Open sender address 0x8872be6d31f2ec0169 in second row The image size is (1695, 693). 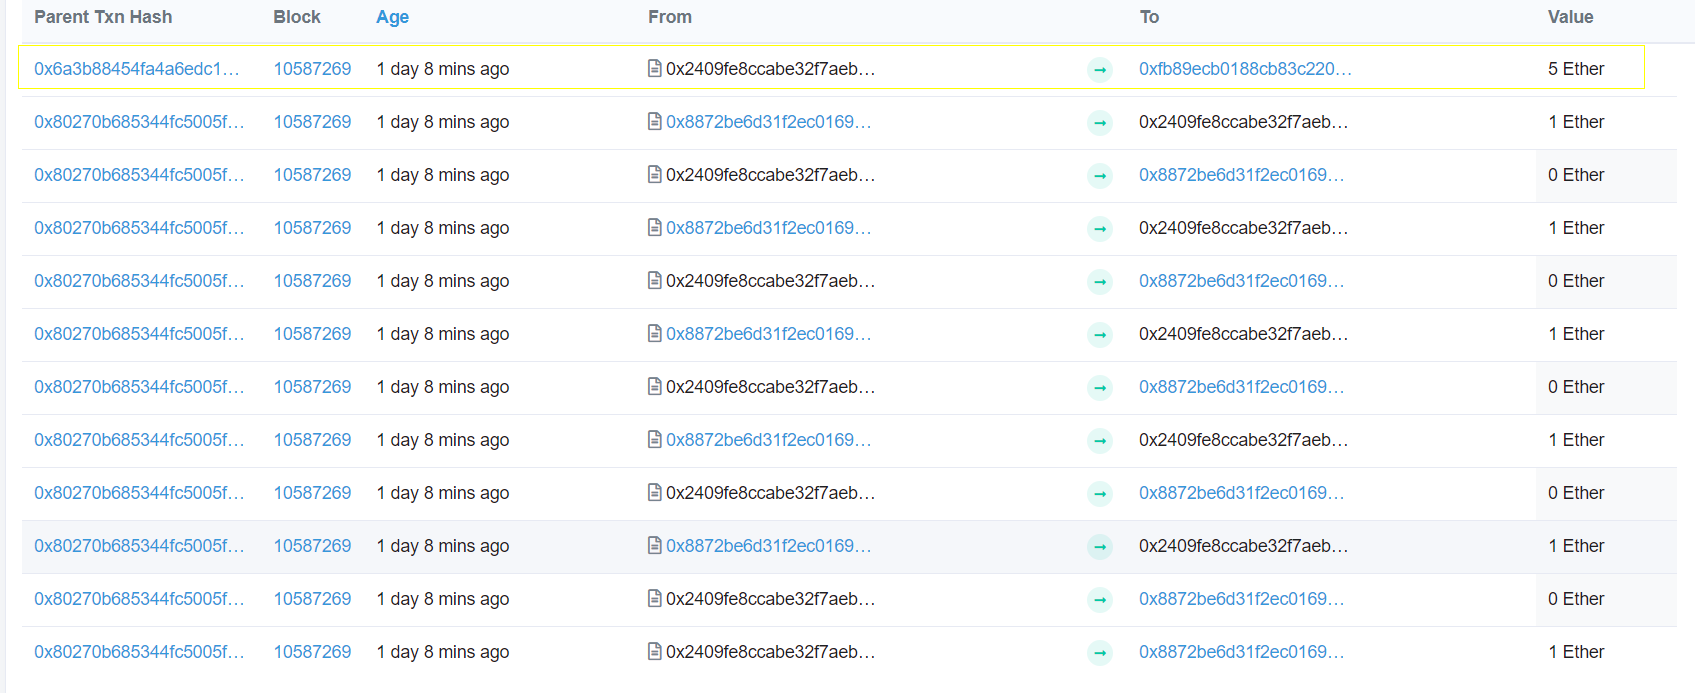(768, 122)
